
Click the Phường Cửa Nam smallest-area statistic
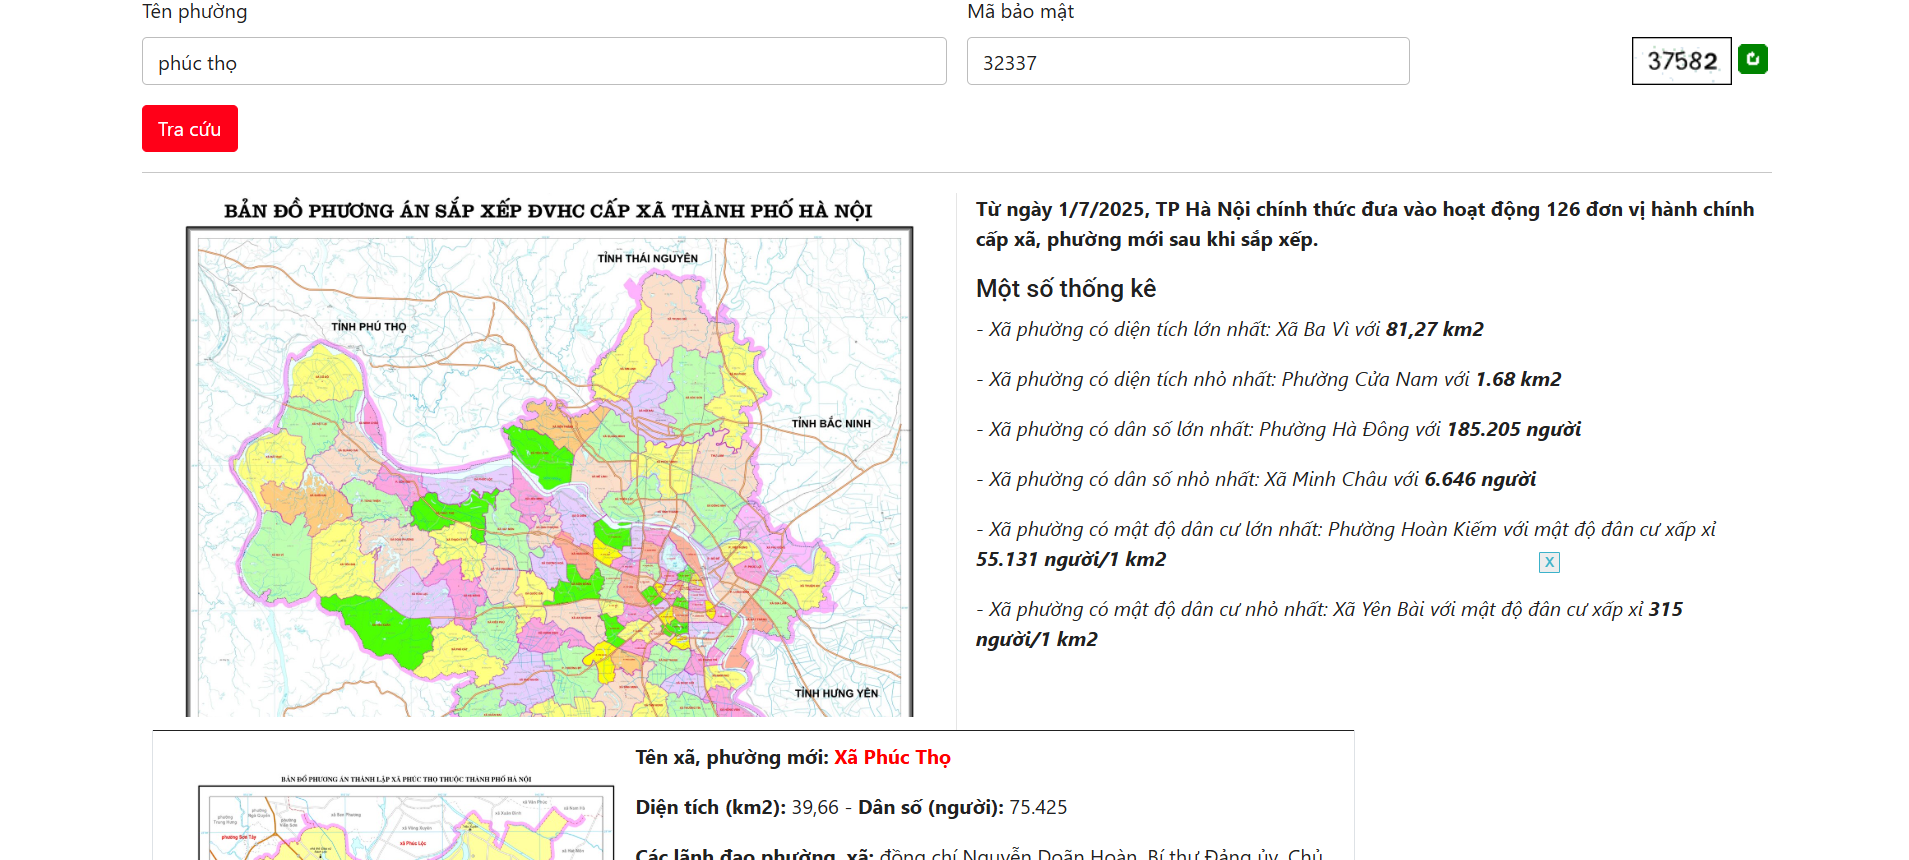1268,380
